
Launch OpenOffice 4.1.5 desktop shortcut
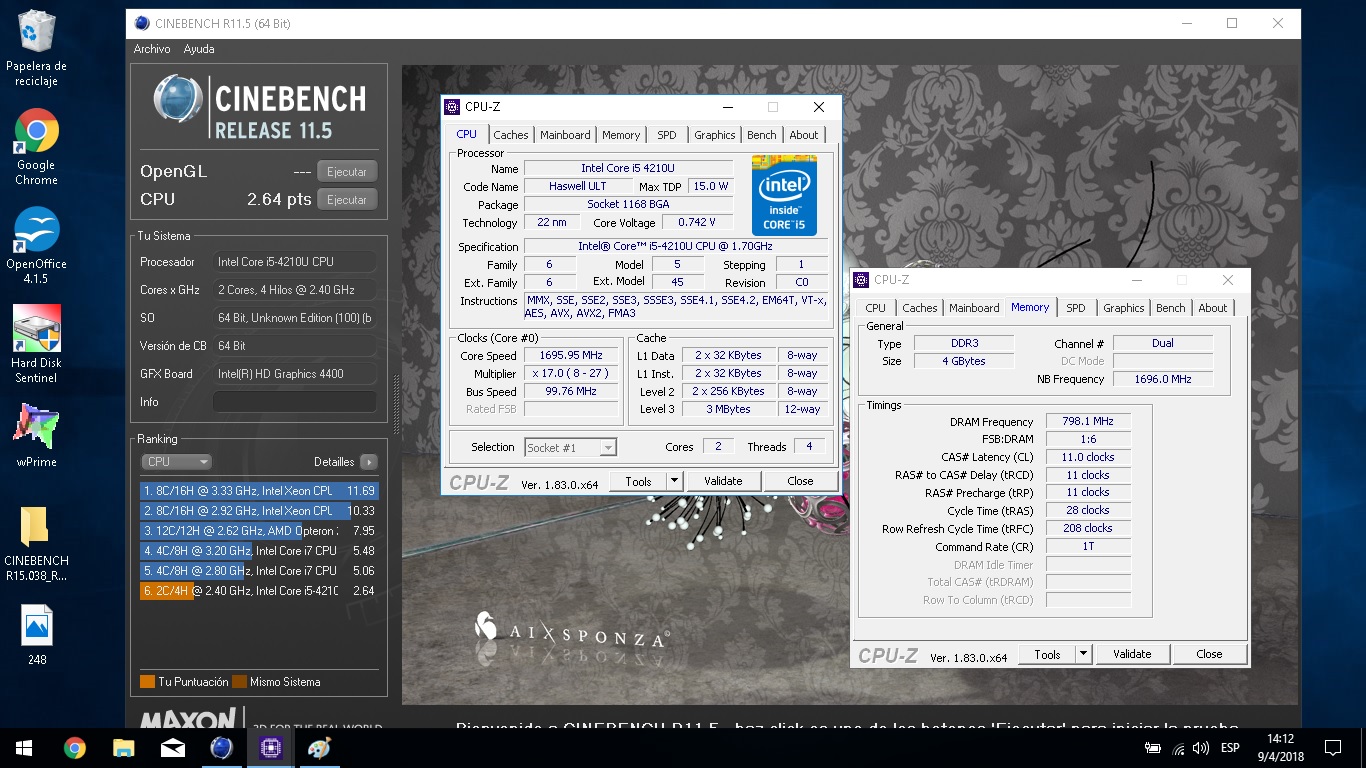[37, 245]
